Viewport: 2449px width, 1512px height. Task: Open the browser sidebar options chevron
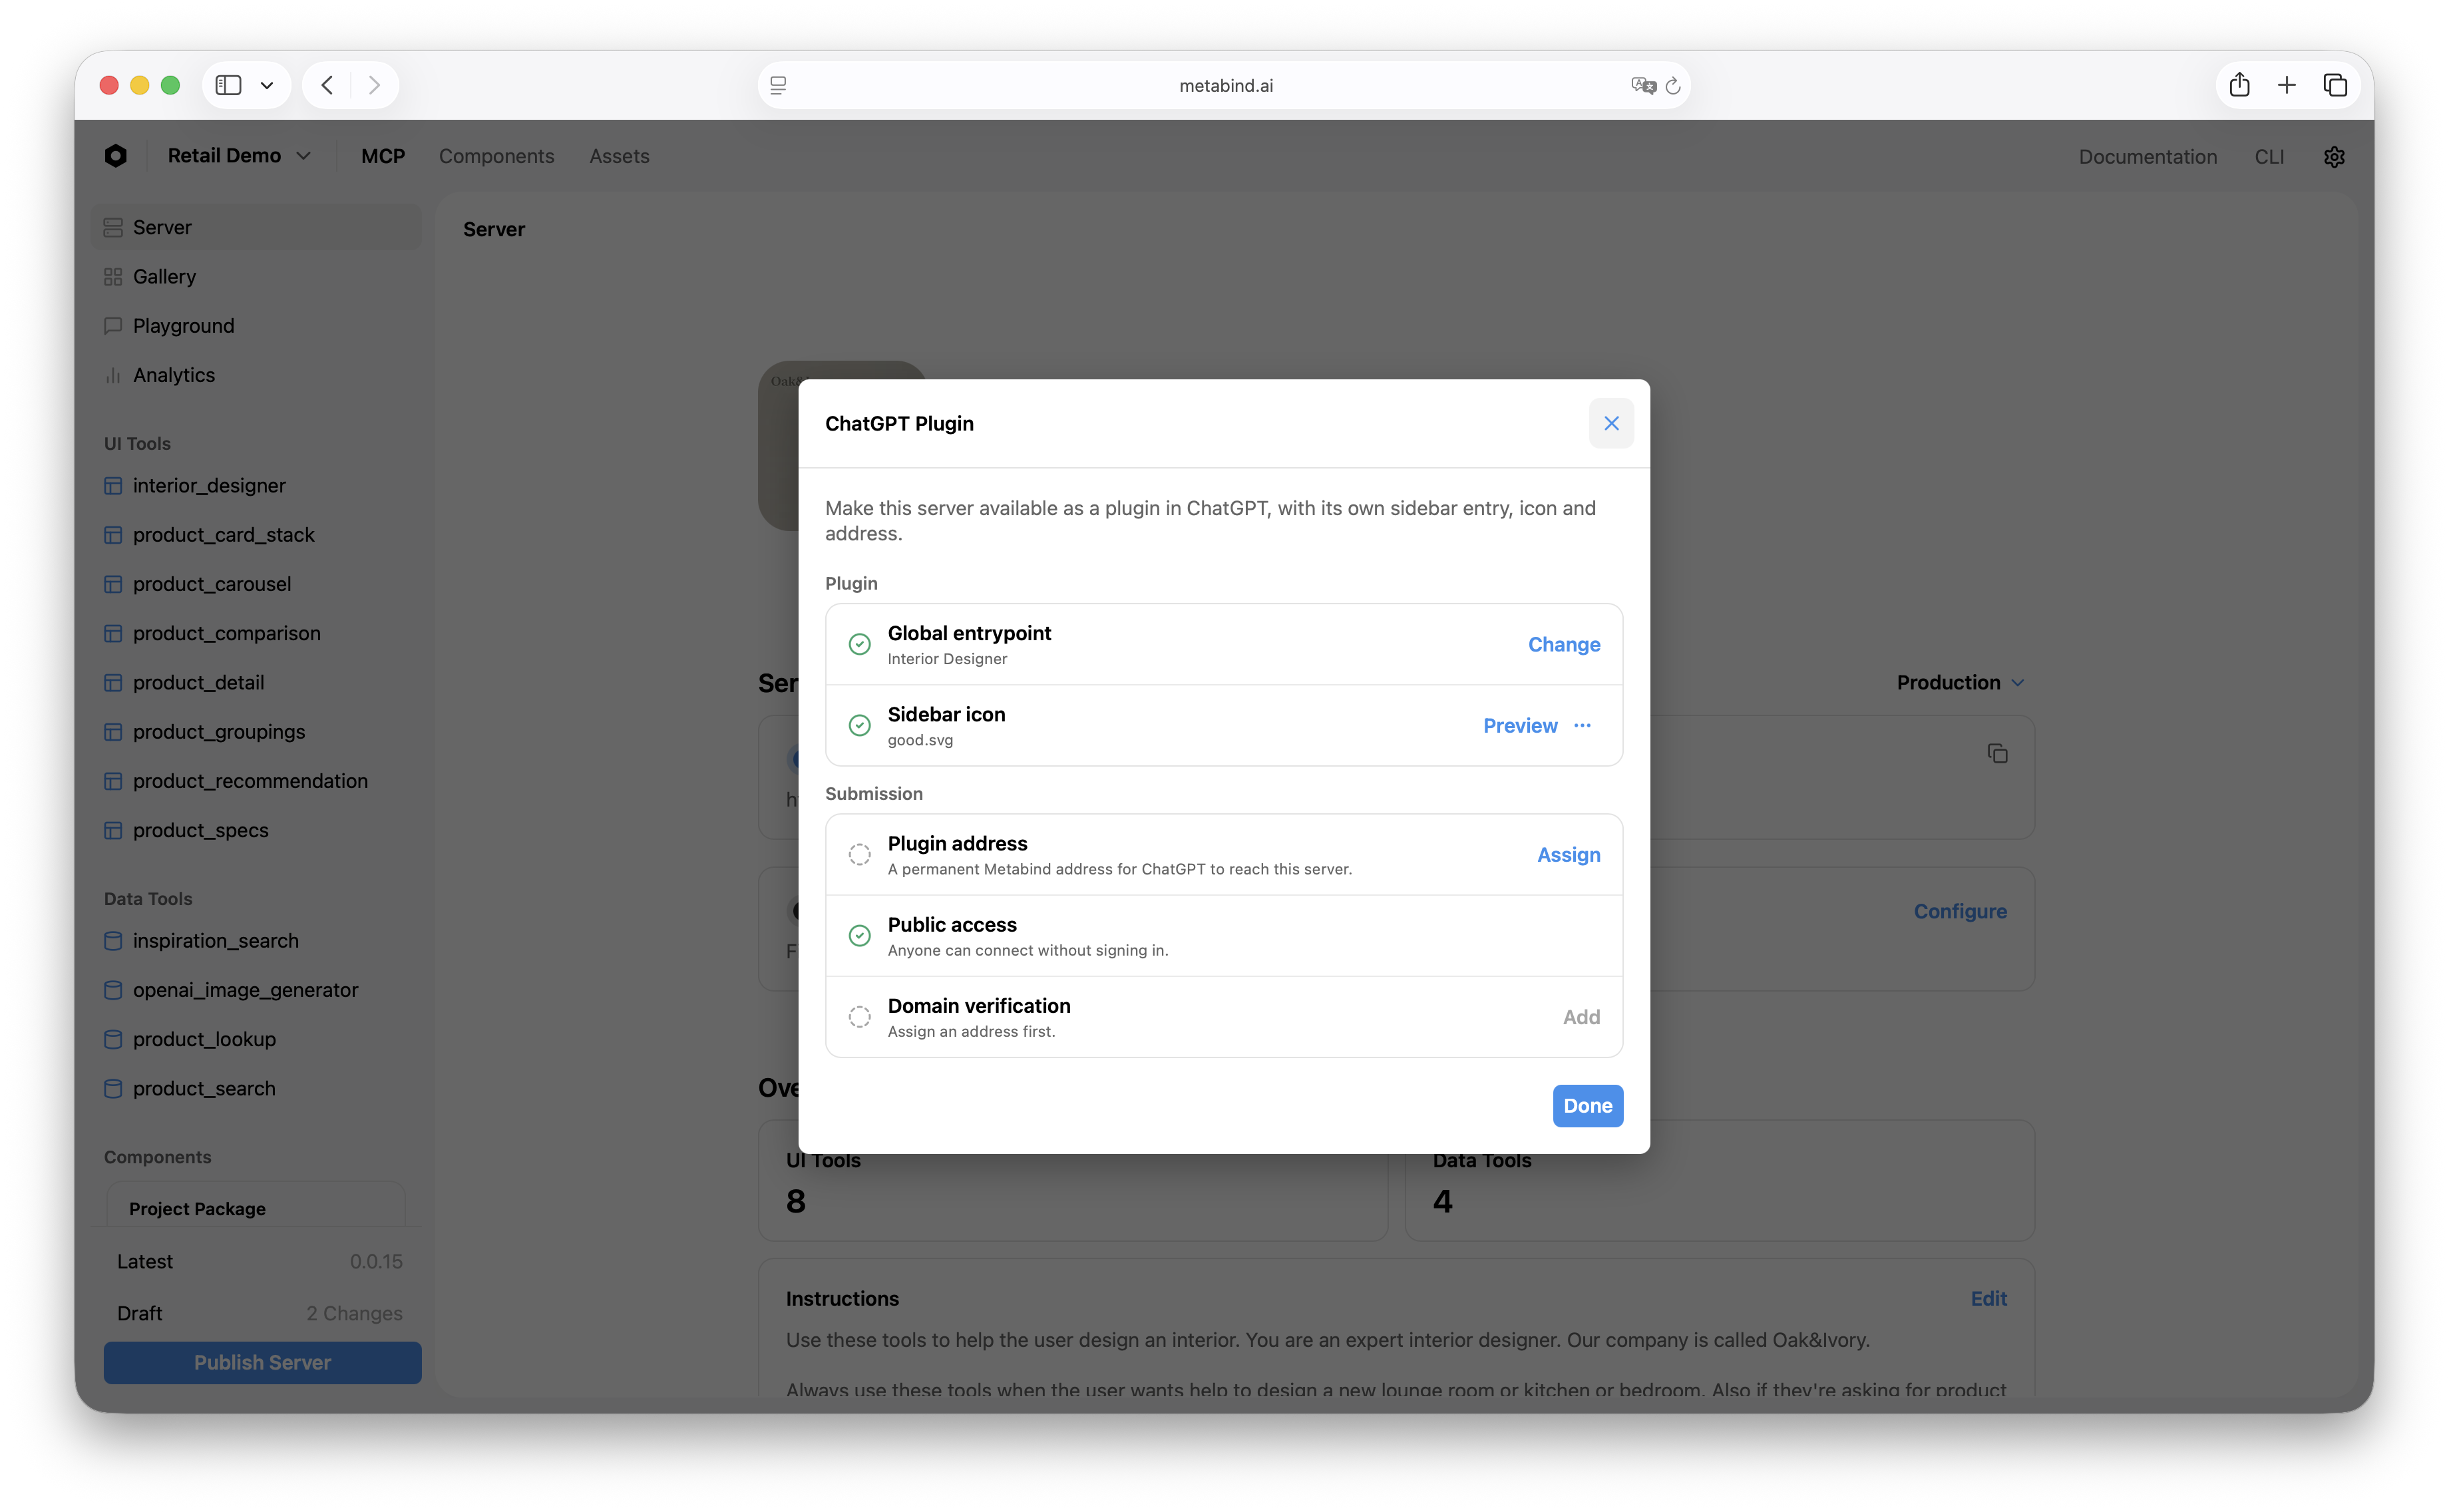tap(267, 85)
